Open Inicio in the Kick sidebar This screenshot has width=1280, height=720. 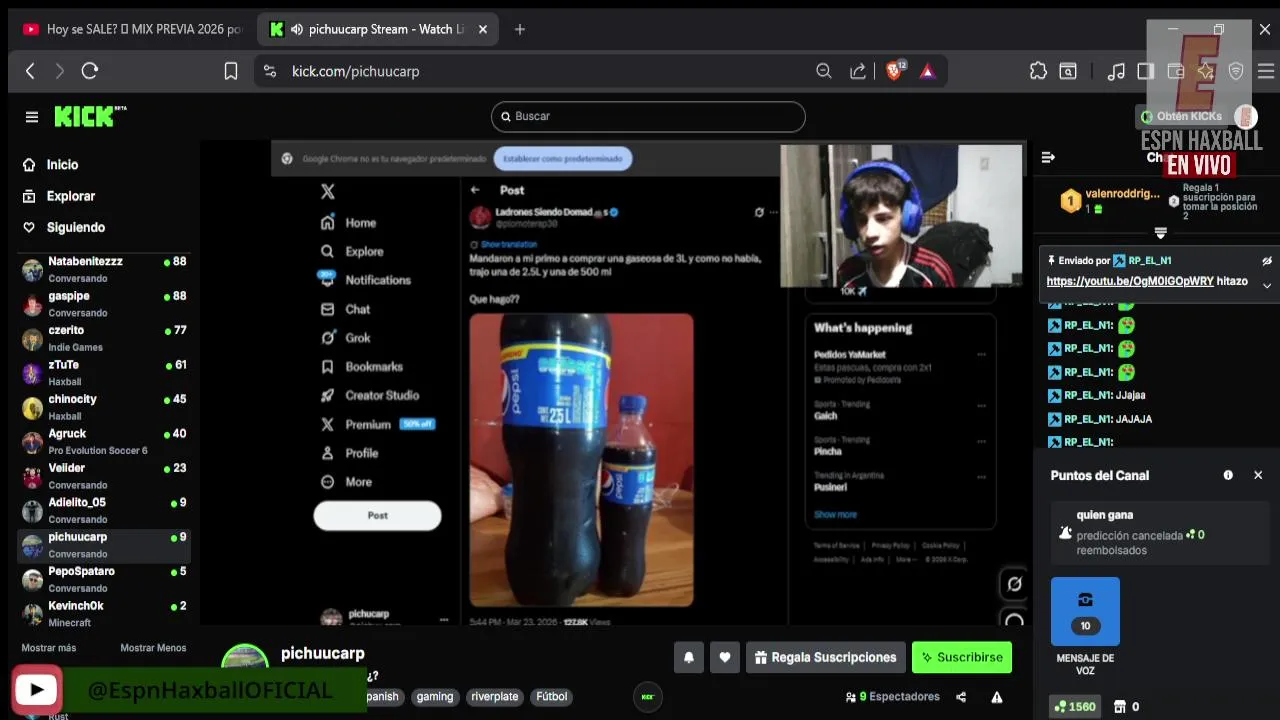(x=62, y=165)
